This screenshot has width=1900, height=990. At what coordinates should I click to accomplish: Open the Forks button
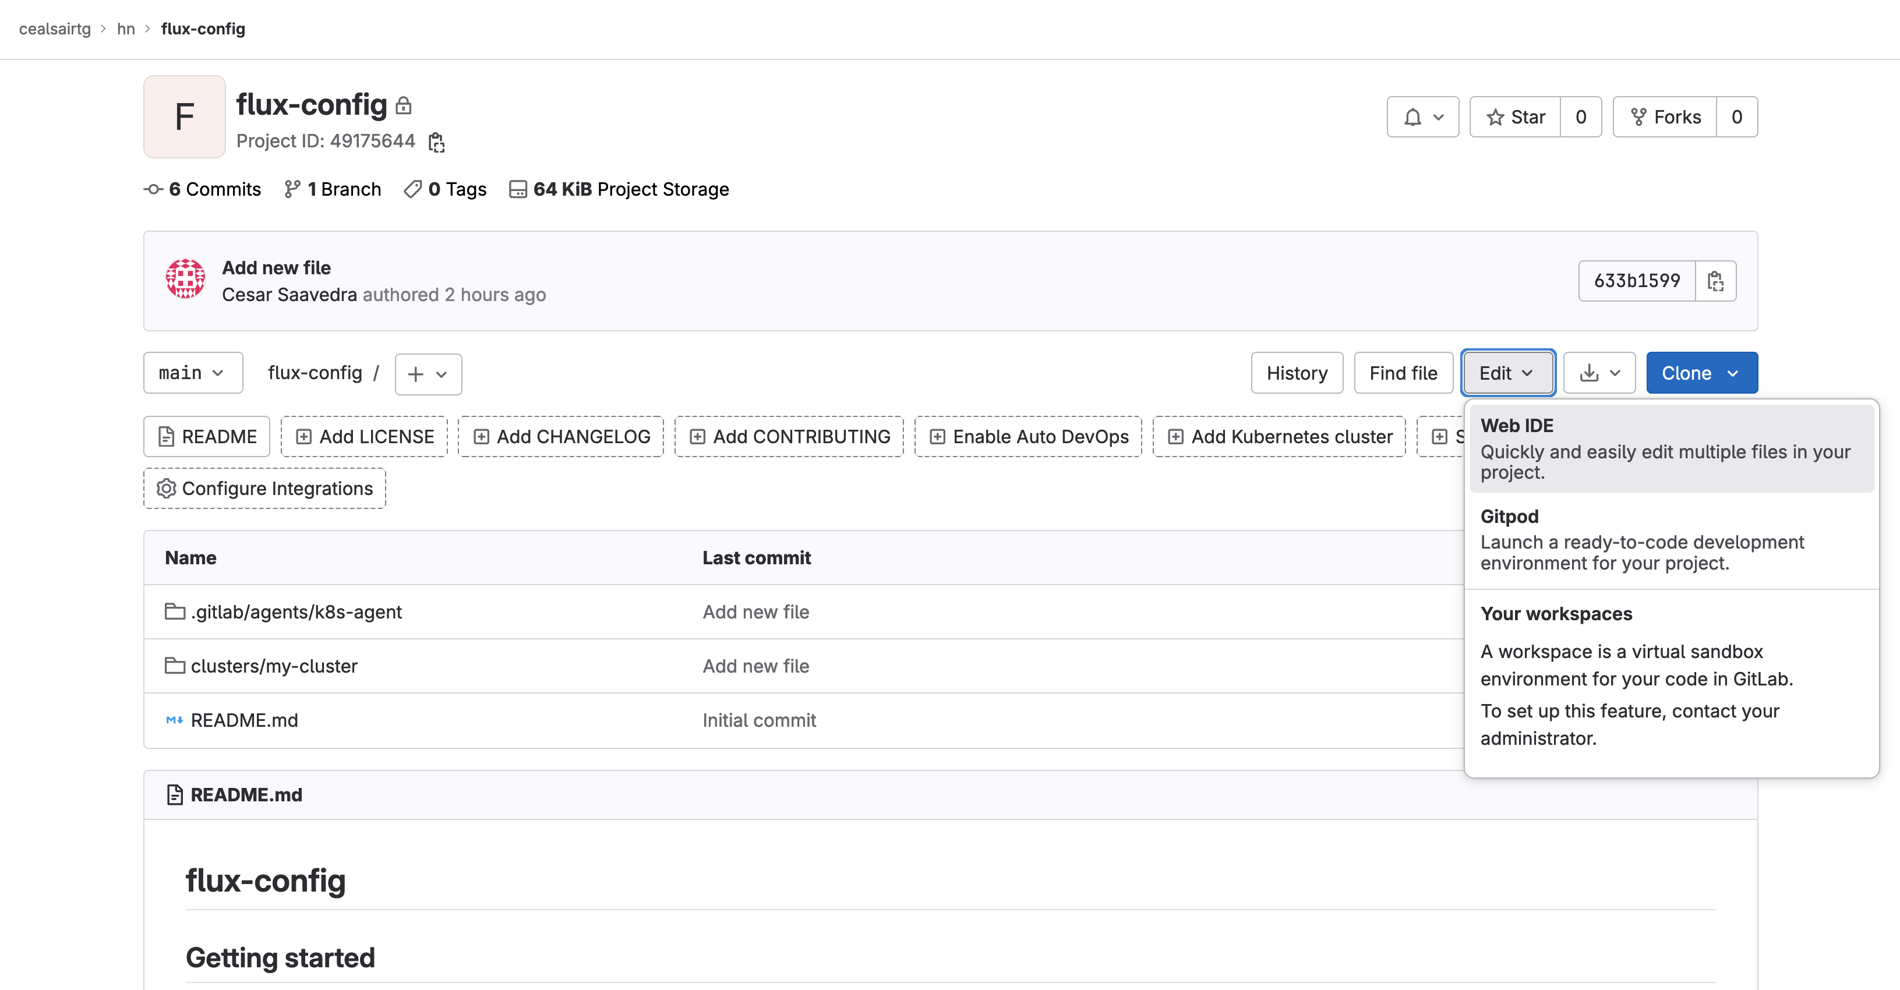coord(1665,117)
